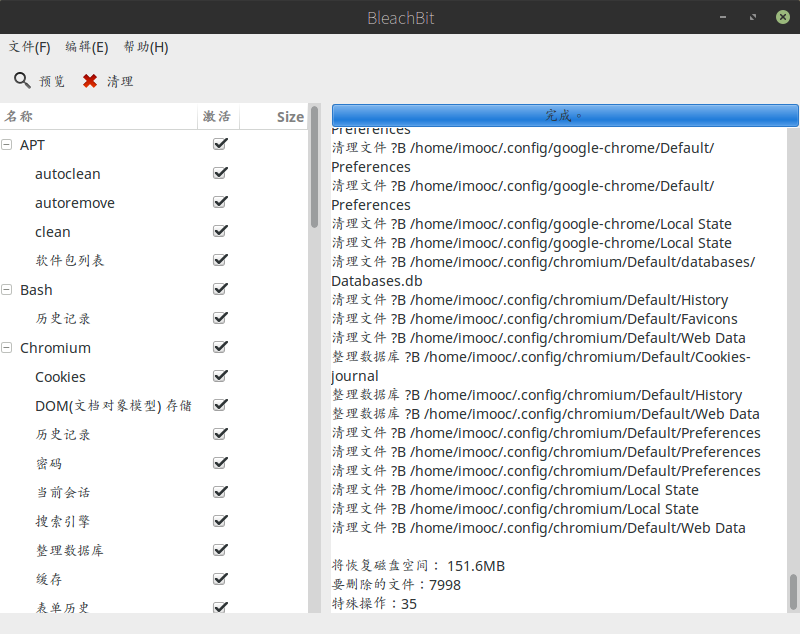Open the 文件(F) menu

point(29,47)
